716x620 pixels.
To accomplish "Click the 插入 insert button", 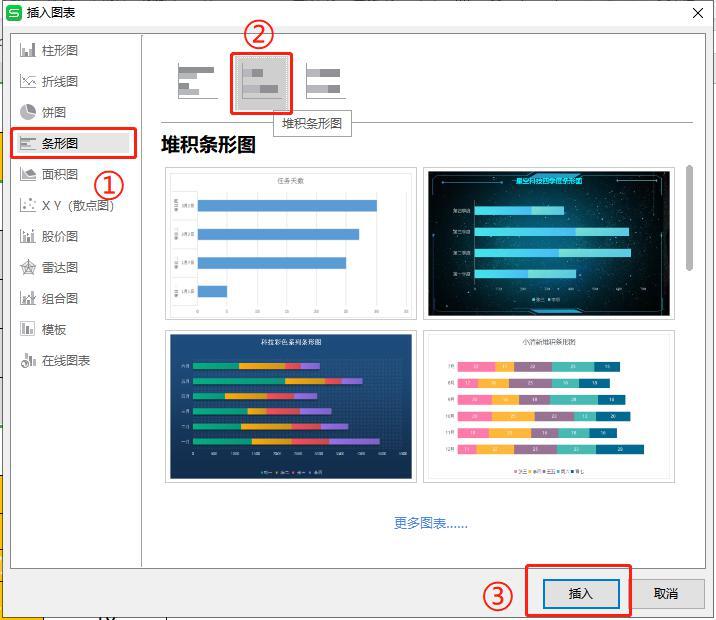I will [581, 594].
